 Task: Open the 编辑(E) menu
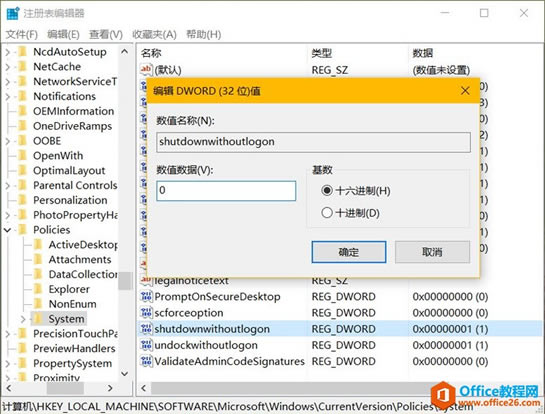point(63,34)
